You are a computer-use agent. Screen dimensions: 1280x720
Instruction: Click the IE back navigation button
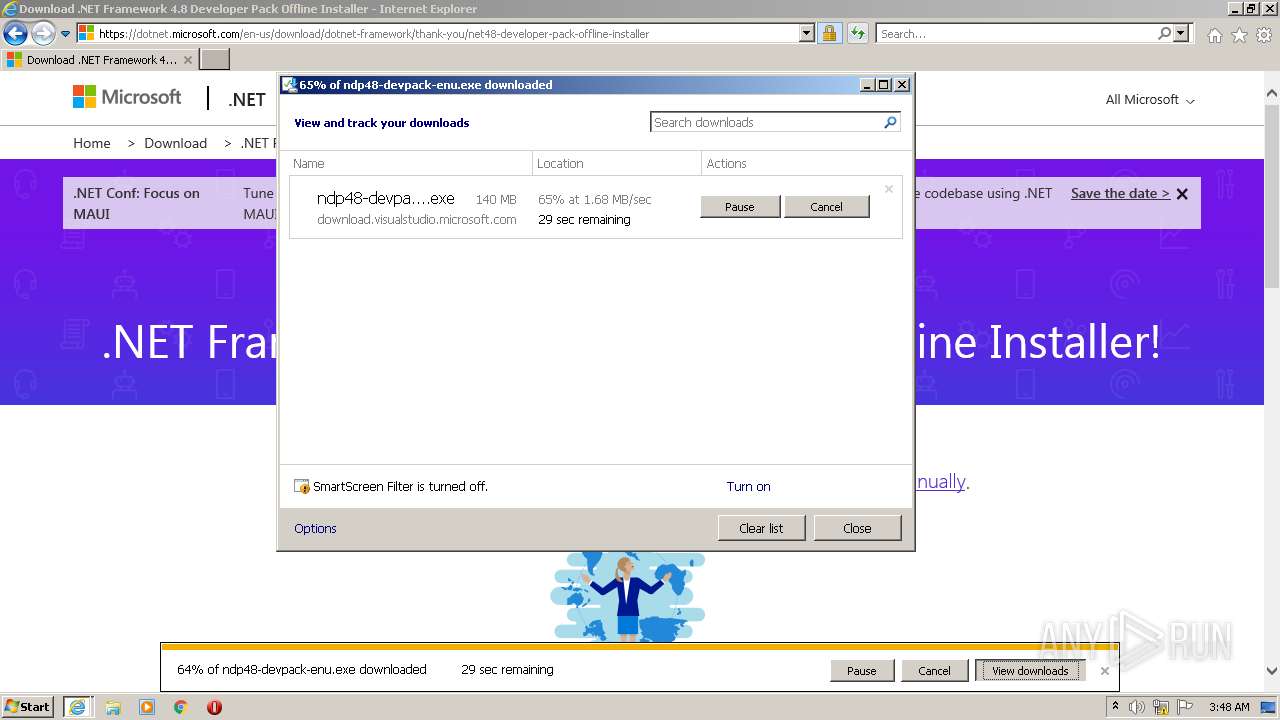coord(15,33)
